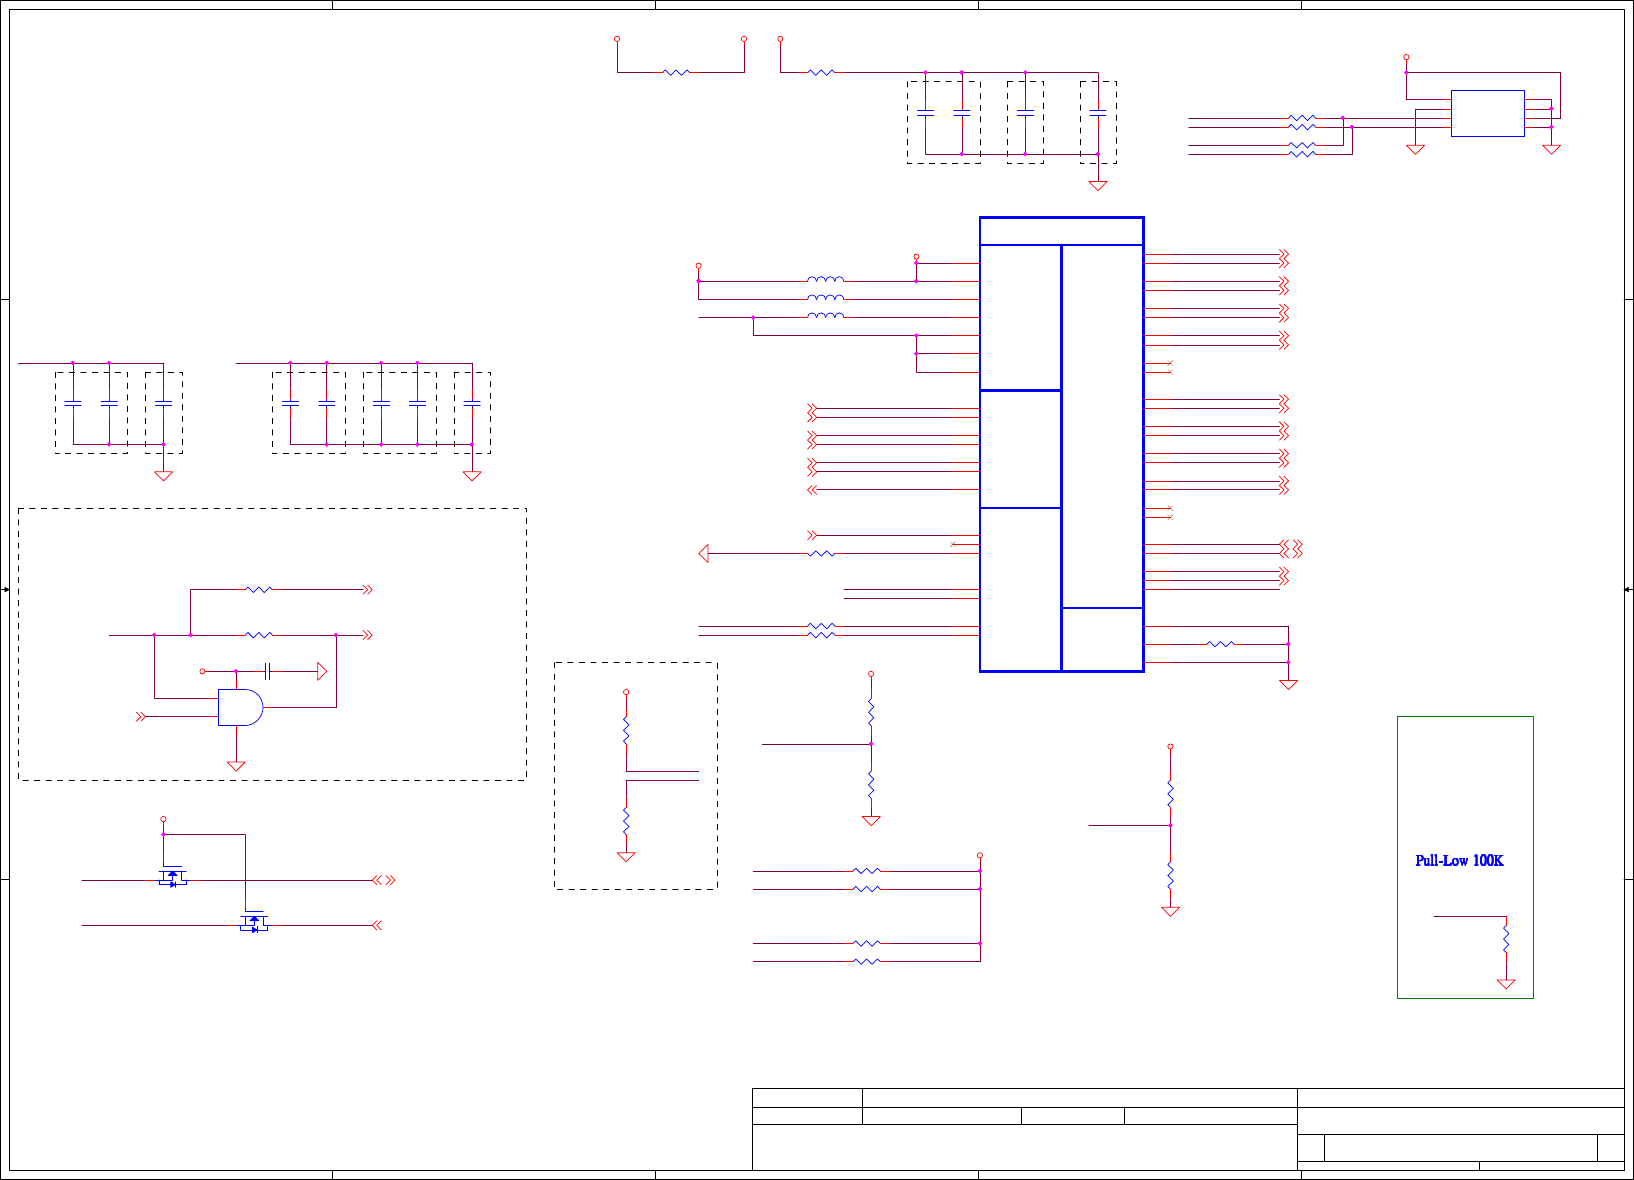
Task: Select the triangle arrow right of the AND-gate capacitor
Action: pyautogui.click(x=321, y=671)
